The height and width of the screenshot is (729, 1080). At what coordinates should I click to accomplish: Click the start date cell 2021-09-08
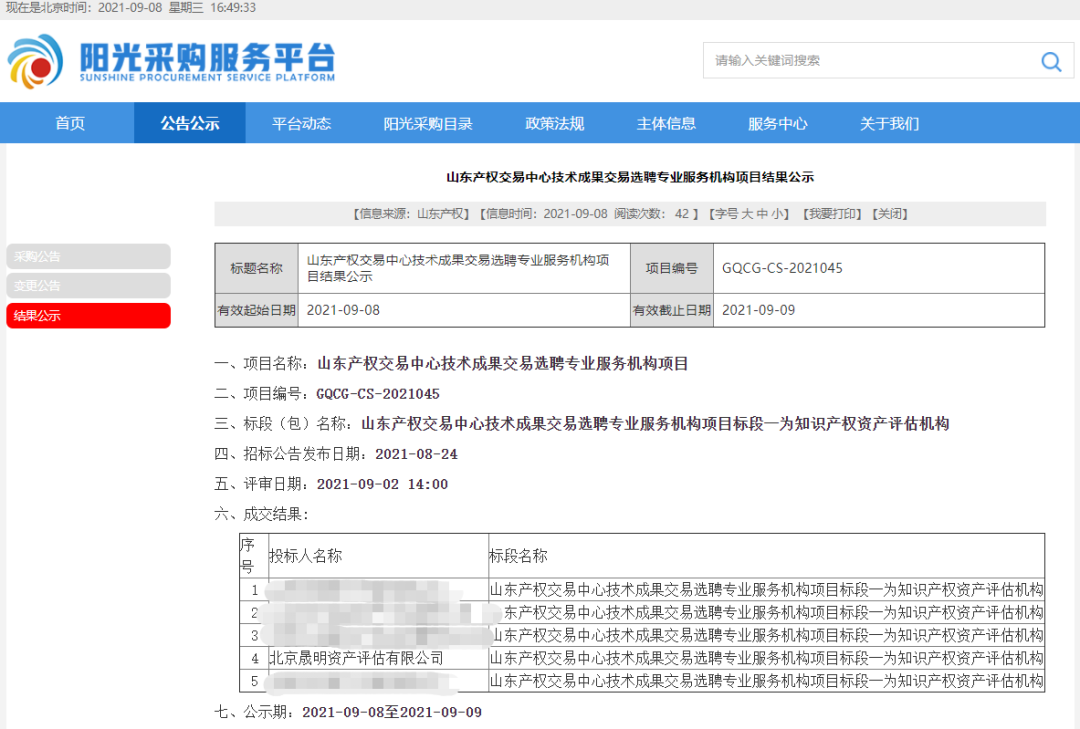464,310
